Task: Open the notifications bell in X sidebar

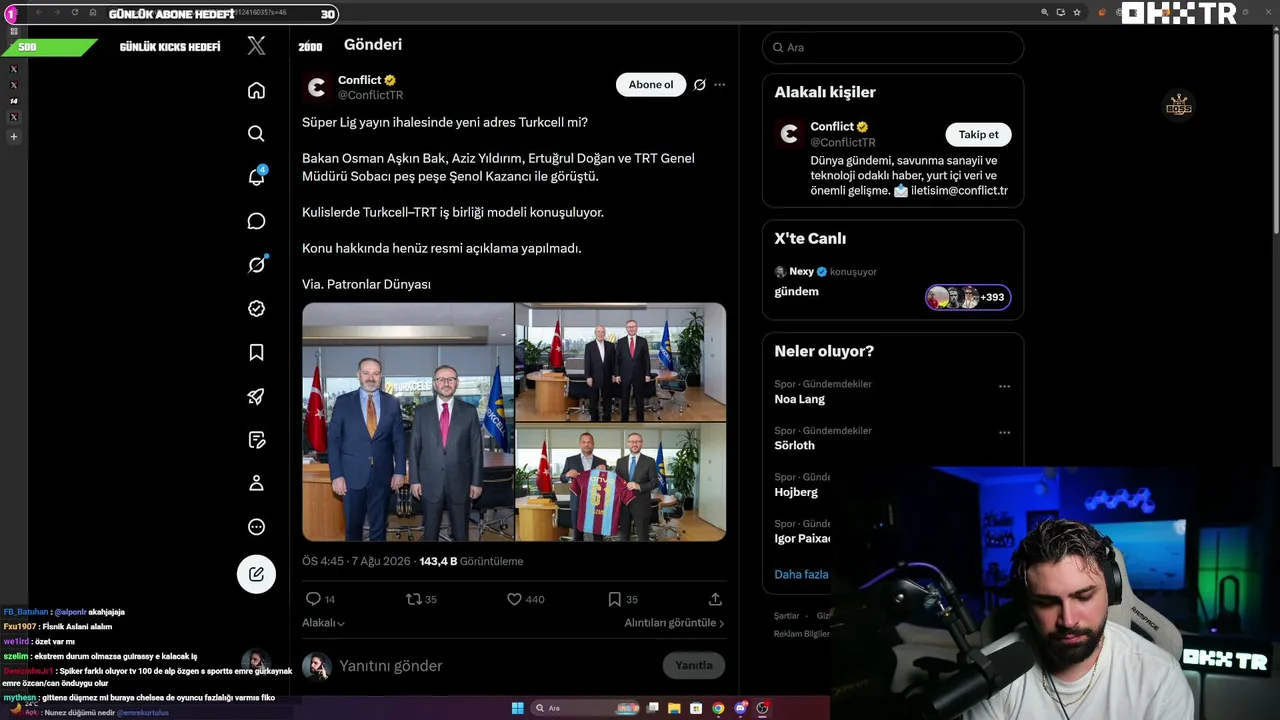Action: (256, 177)
